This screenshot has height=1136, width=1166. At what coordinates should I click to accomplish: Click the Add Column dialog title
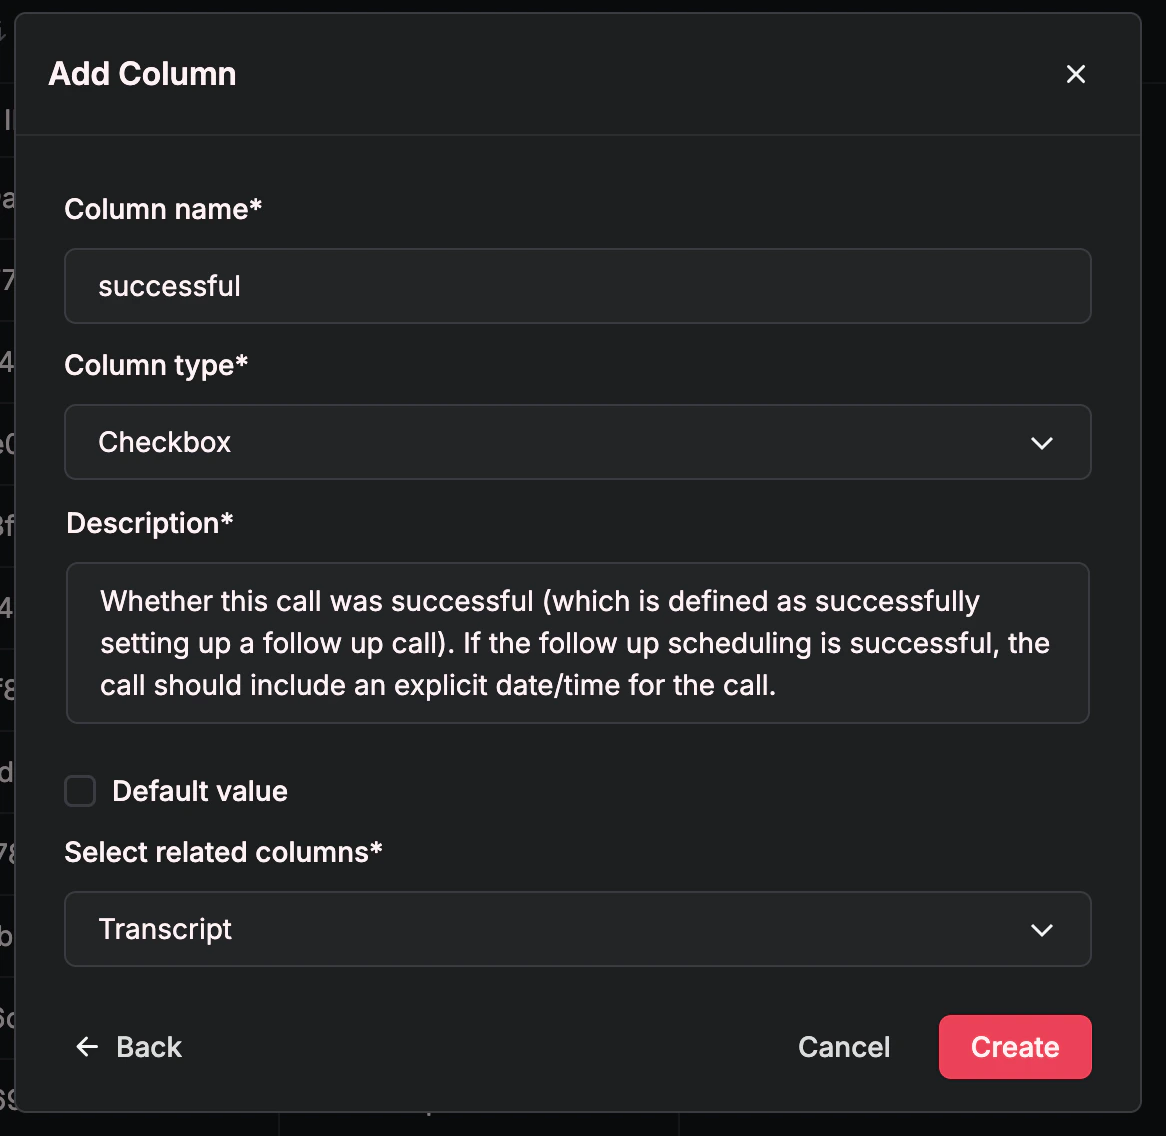(141, 73)
